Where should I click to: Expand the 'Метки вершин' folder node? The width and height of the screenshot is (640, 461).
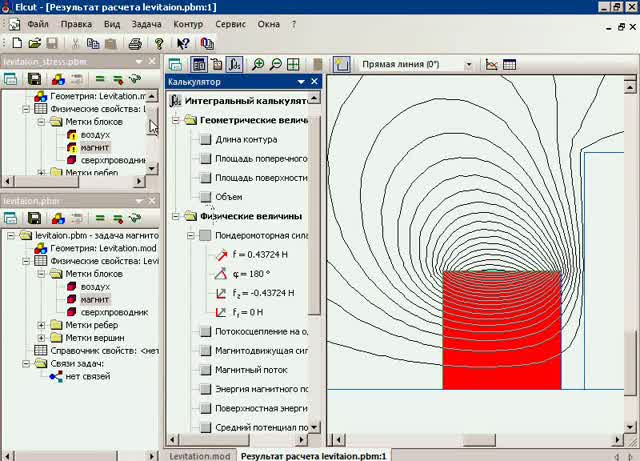[41, 338]
